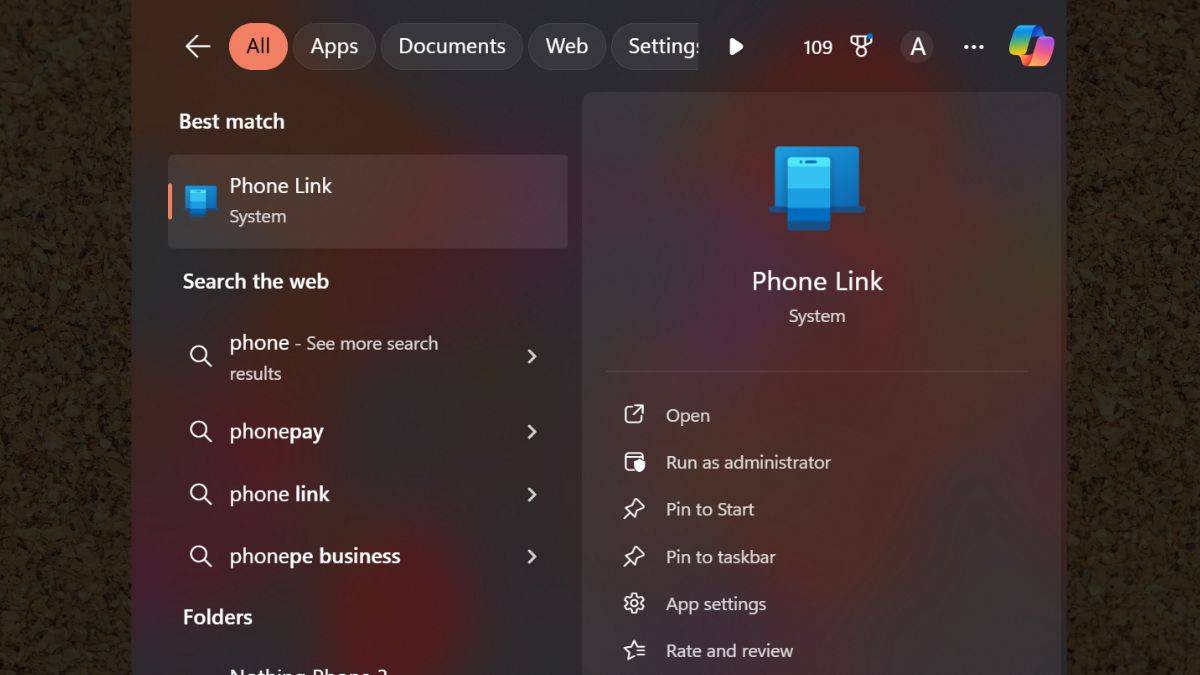
Task: Switch to the Apps filter tab
Action: pyautogui.click(x=334, y=46)
